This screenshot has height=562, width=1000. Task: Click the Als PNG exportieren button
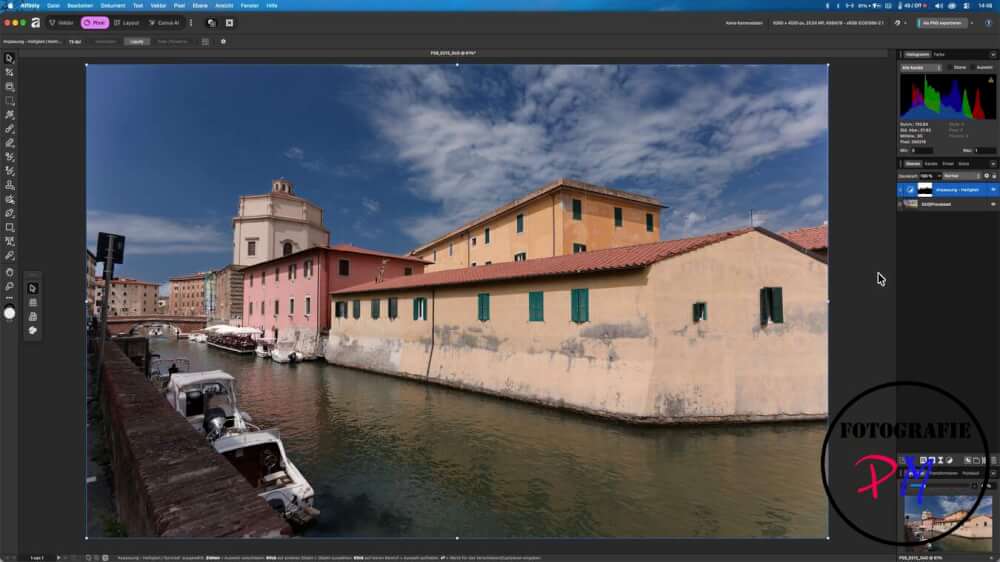click(941, 23)
